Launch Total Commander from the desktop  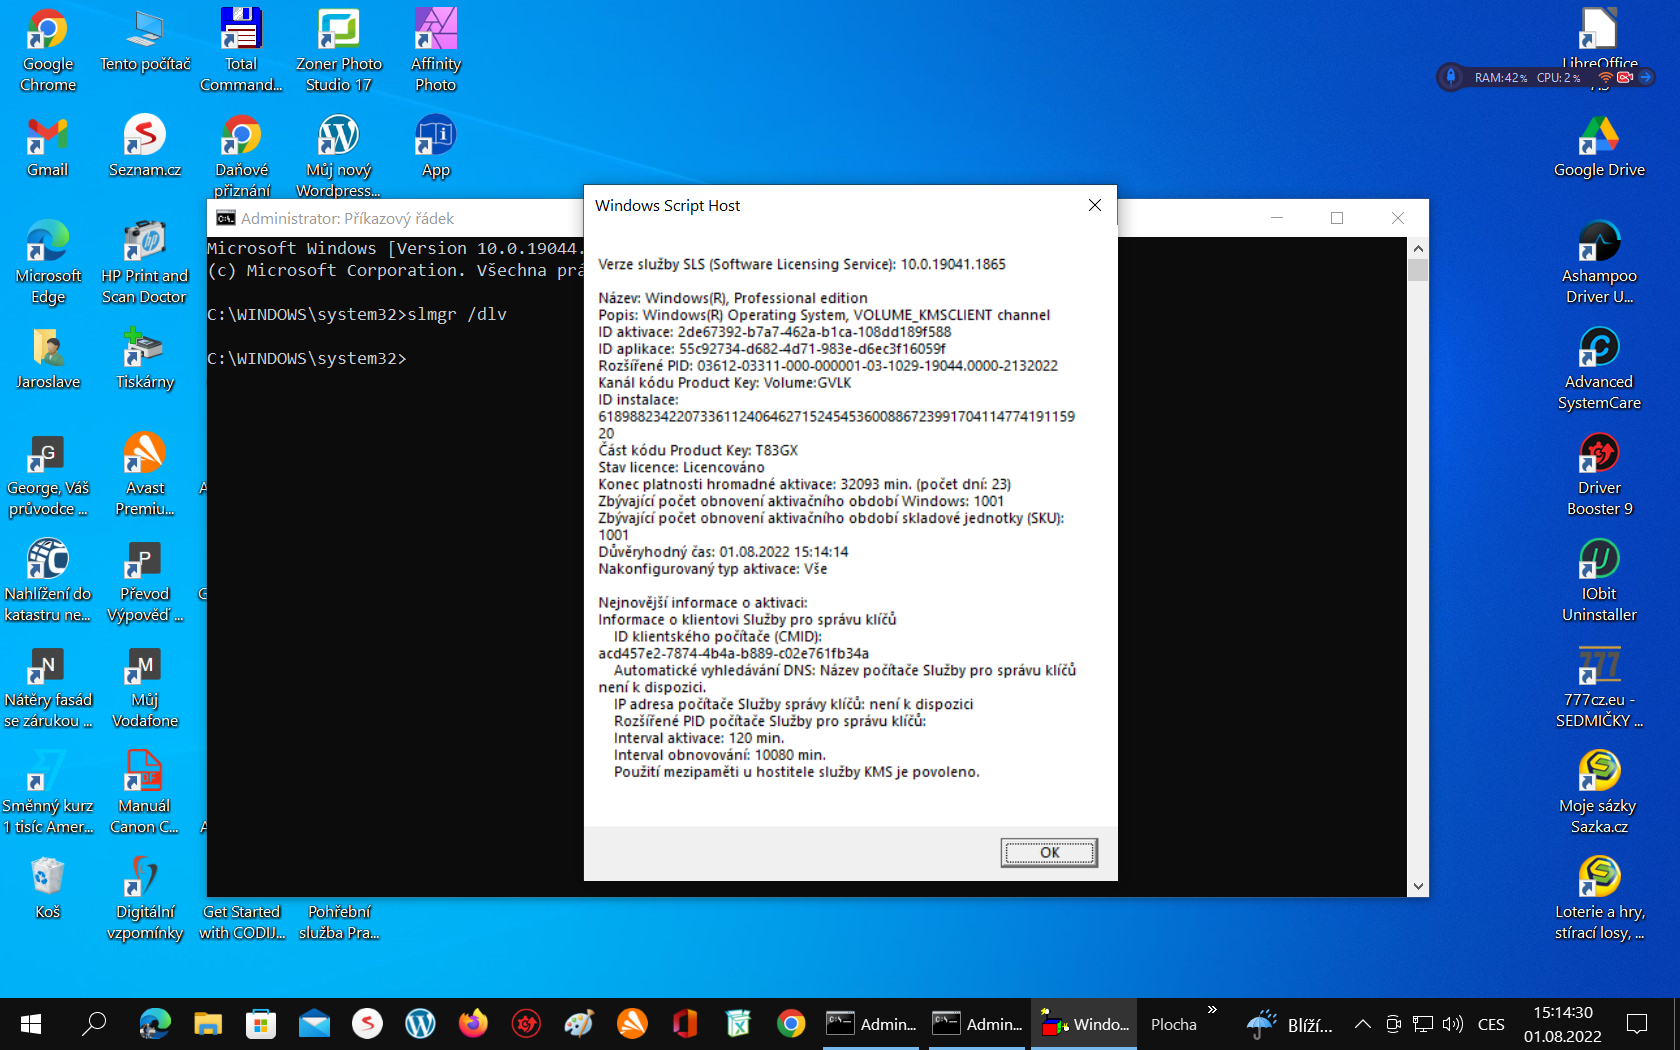click(241, 50)
